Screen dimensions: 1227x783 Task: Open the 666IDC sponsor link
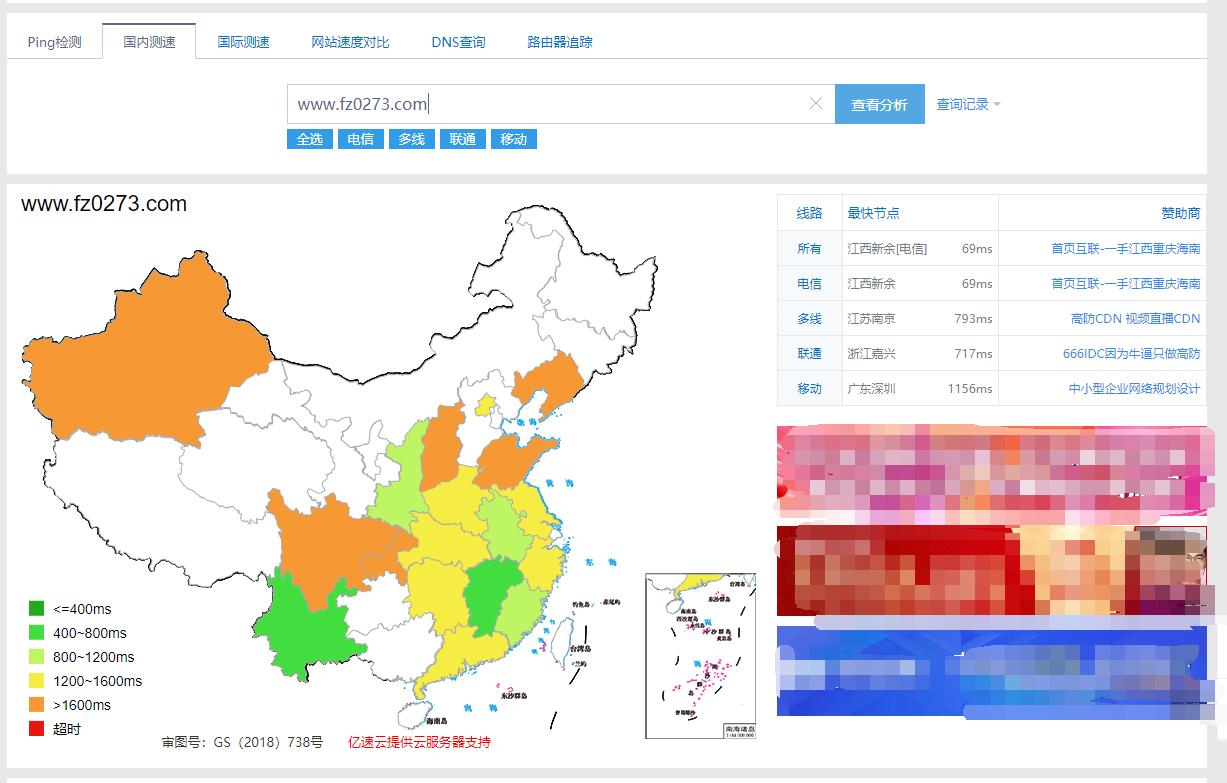[1130, 354]
